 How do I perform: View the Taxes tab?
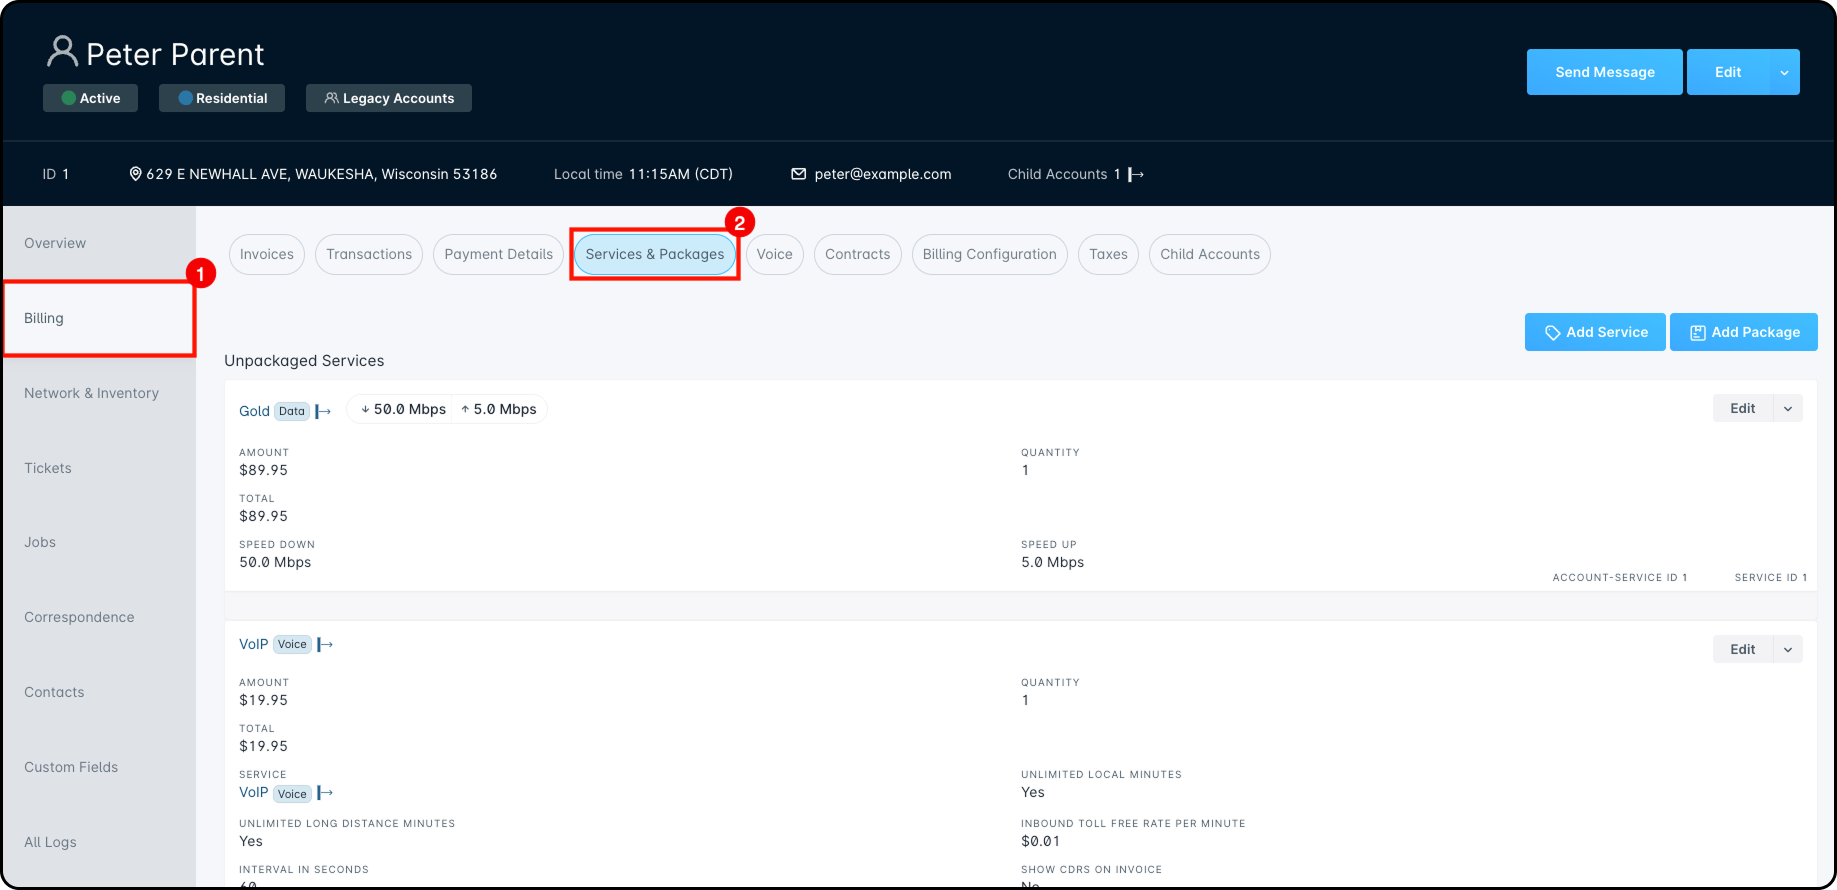click(x=1108, y=254)
